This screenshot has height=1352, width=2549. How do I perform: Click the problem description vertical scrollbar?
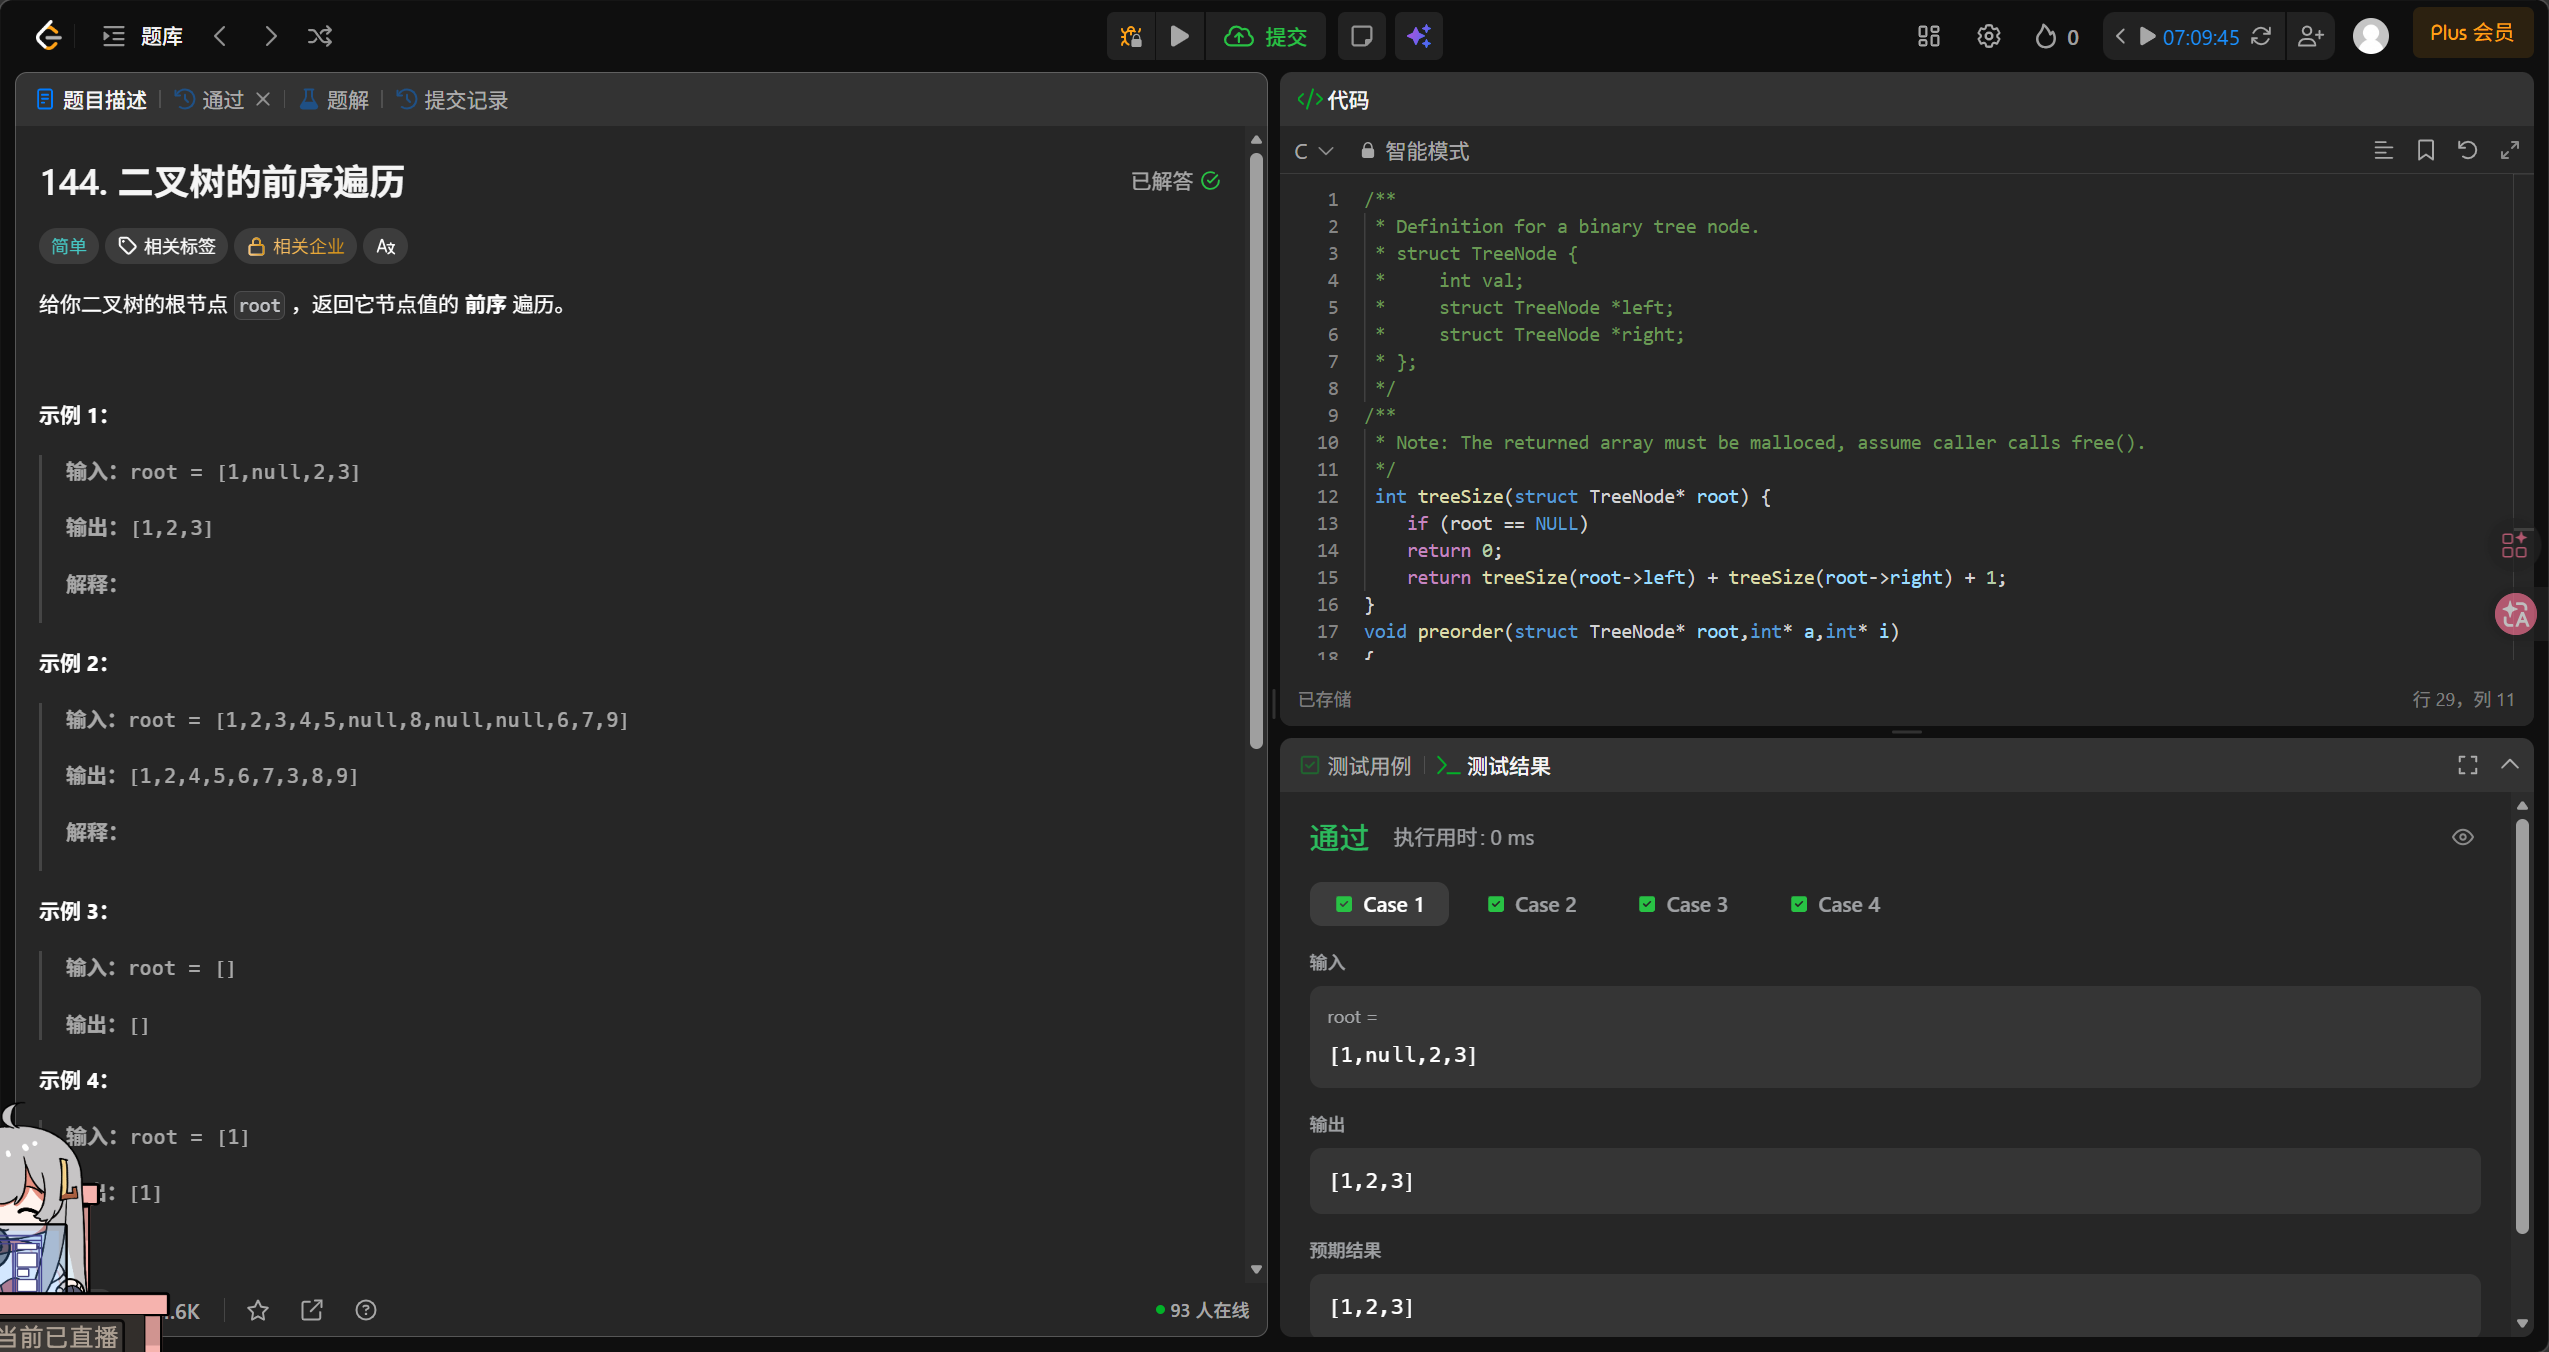pos(1256,450)
